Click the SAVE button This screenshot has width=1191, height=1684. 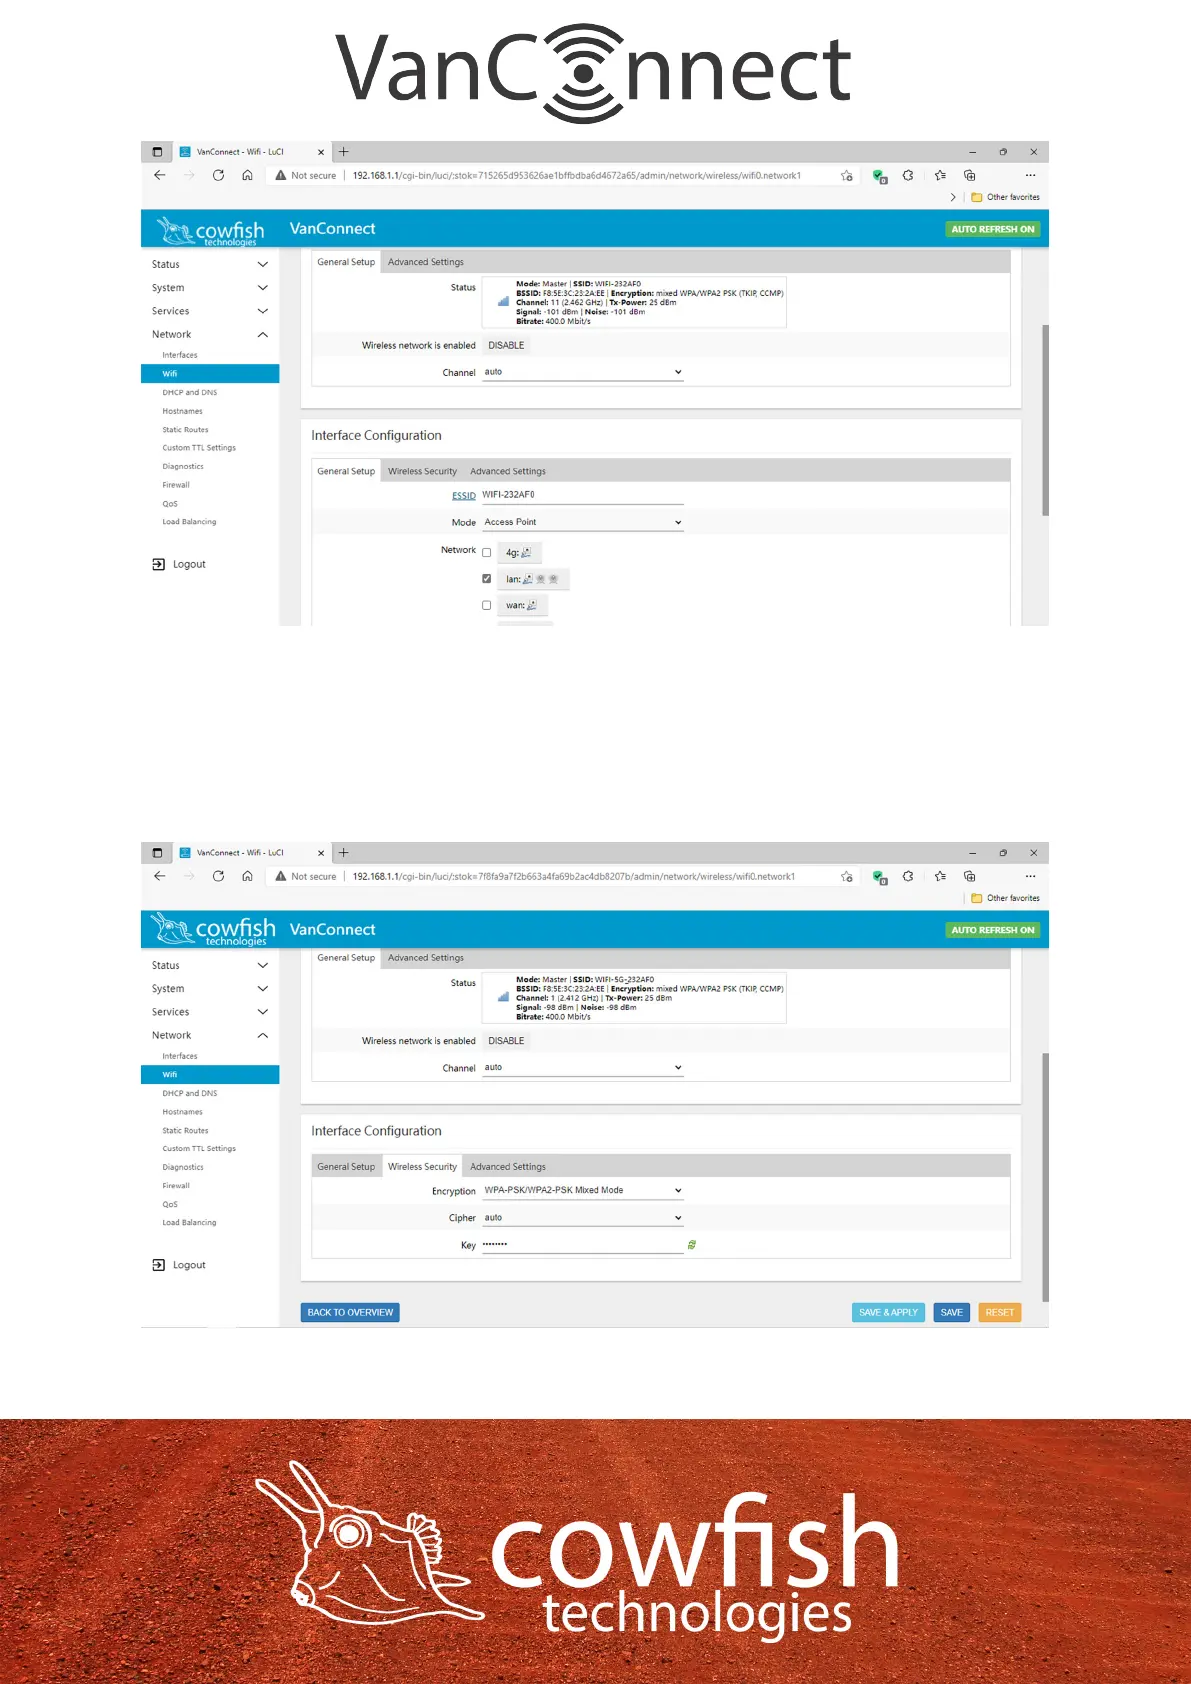coord(951,1312)
